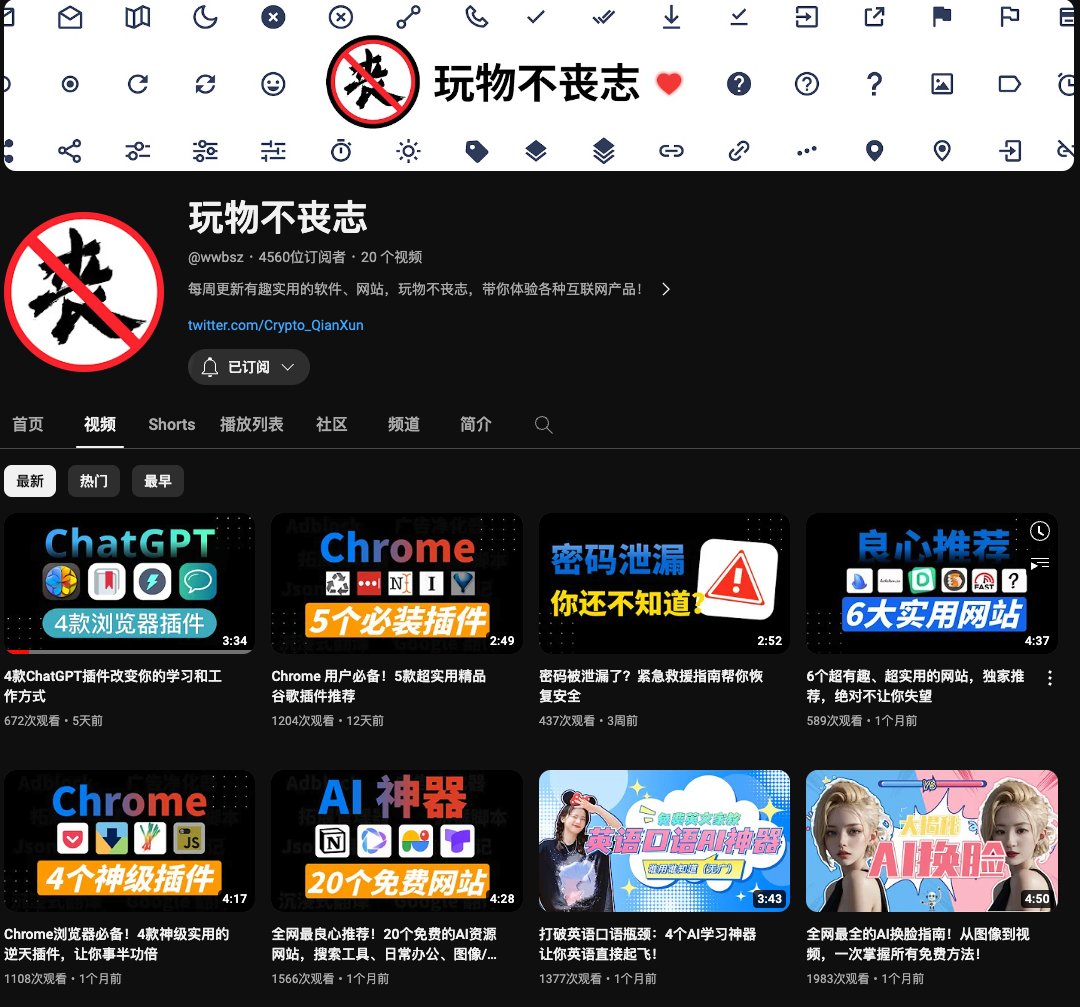Open the Shorts tab

pyautogui.click(x=172, y=424)
